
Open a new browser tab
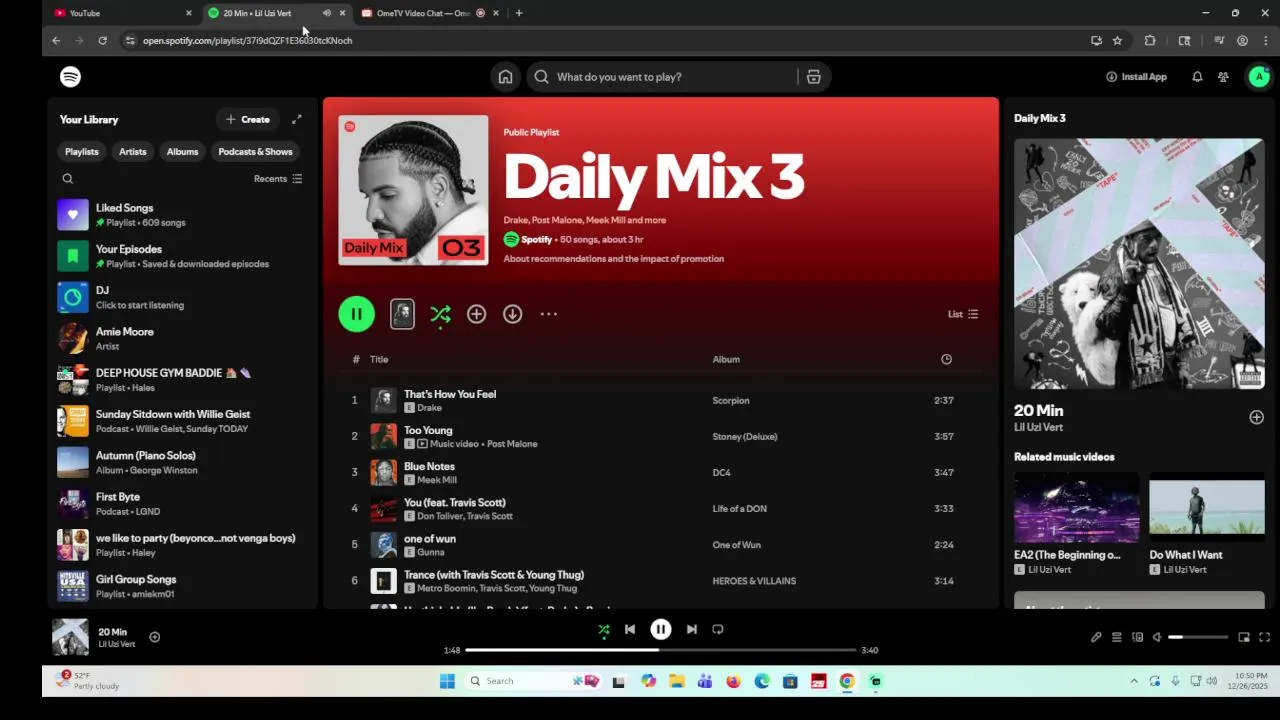pos(518,13)
